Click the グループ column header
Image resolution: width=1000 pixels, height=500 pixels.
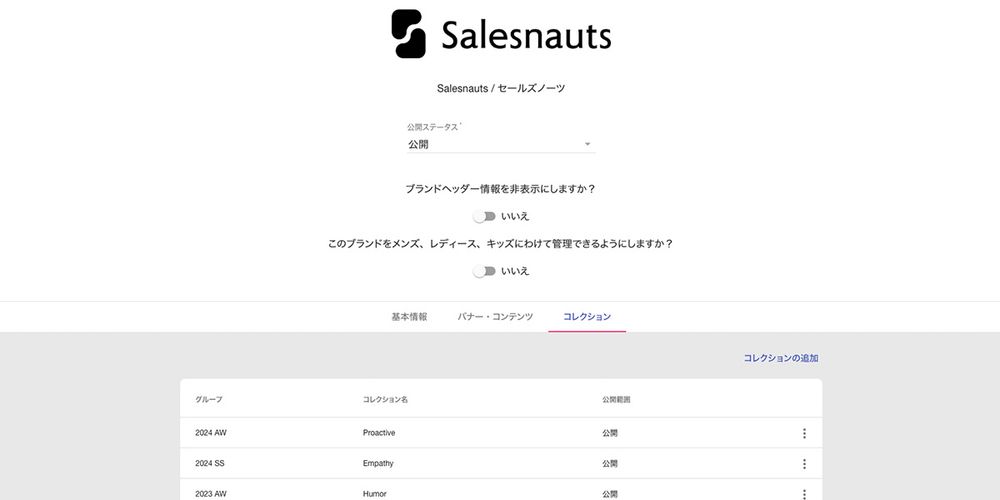click(x=209, y=400)
